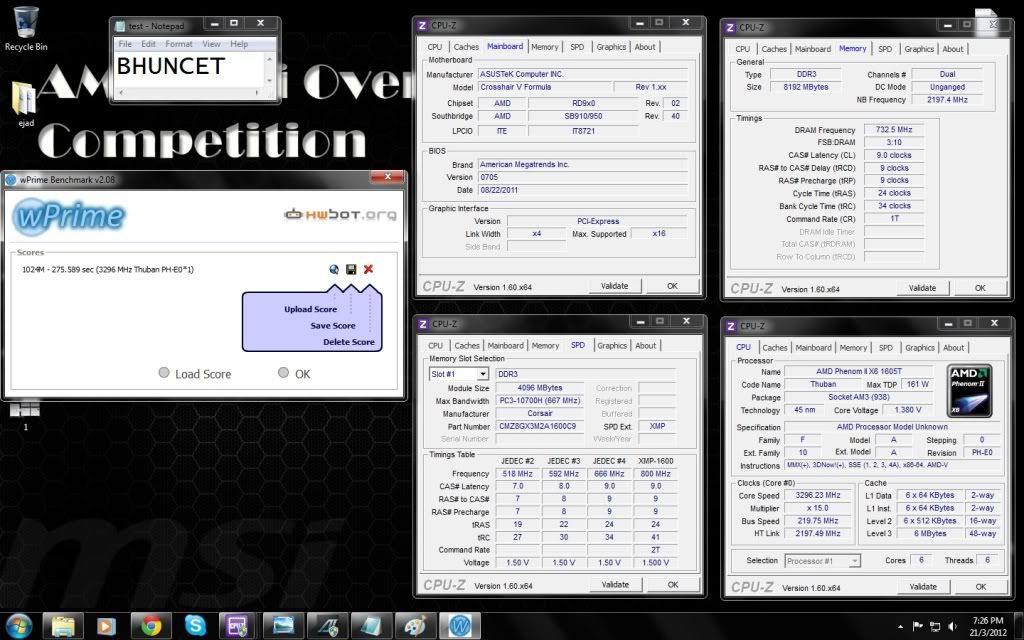The image size is (1024, 640).
Task: Select the OK radio button in wPrime
Action: pos(284,373)
